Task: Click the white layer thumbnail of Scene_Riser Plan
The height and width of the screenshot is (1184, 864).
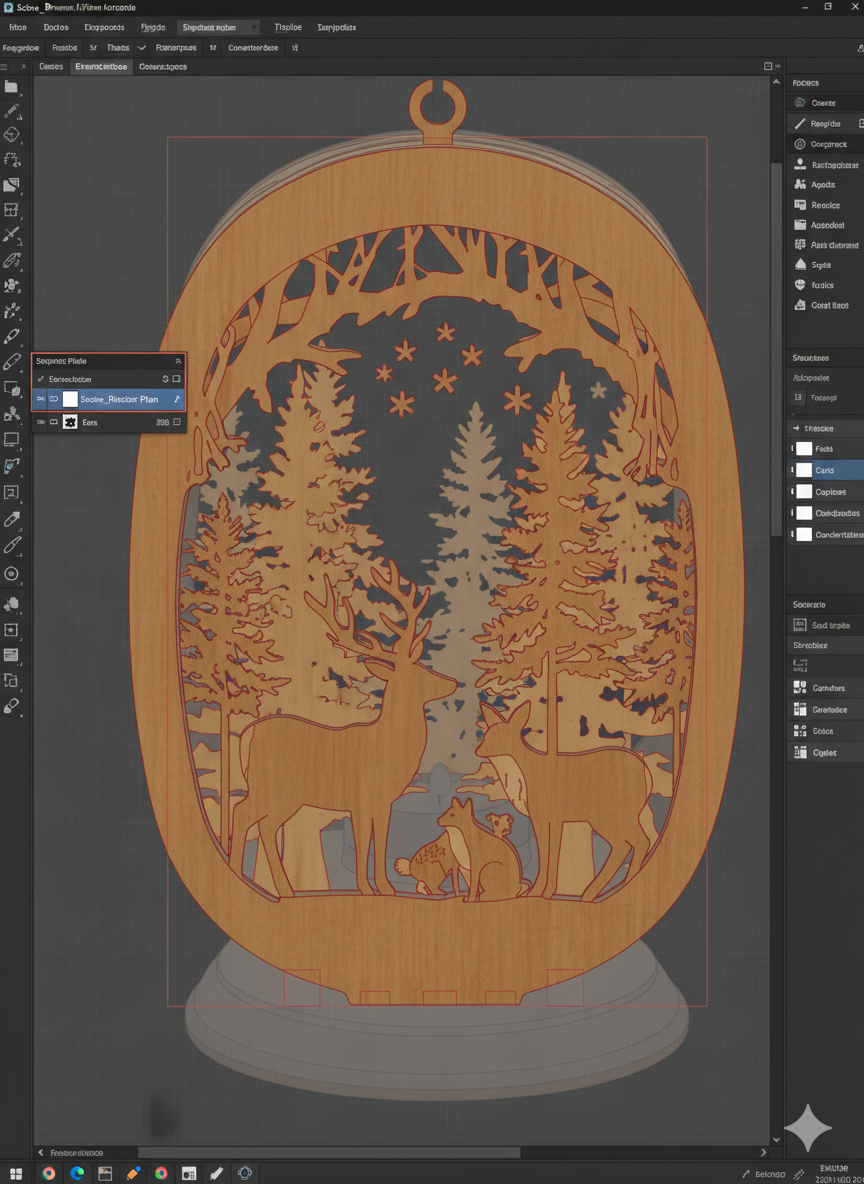Action: 71,398
